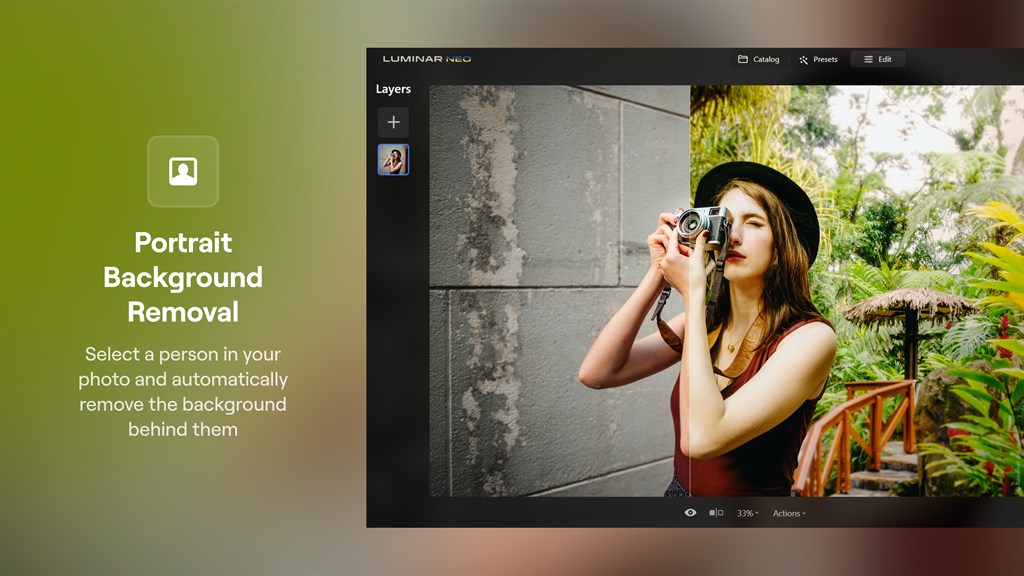Click the 'Portrait Background Removal' title
The height and width of the screenshot is (576, 1024).
click(183, 277)
